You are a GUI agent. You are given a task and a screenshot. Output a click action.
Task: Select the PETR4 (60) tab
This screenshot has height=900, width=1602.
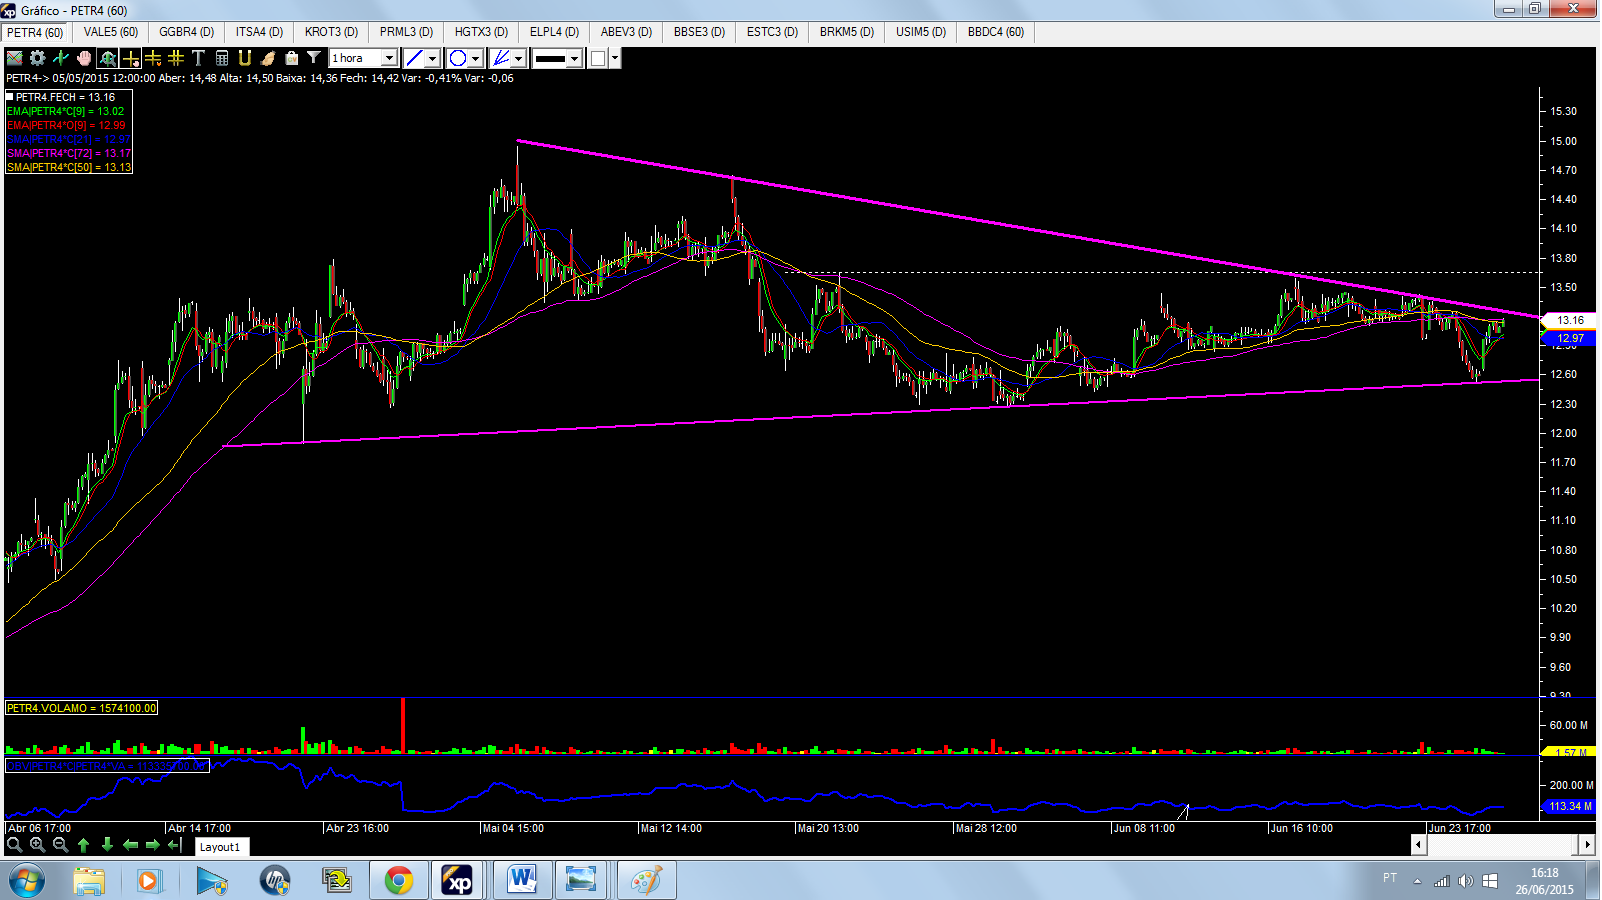[36, 32]
